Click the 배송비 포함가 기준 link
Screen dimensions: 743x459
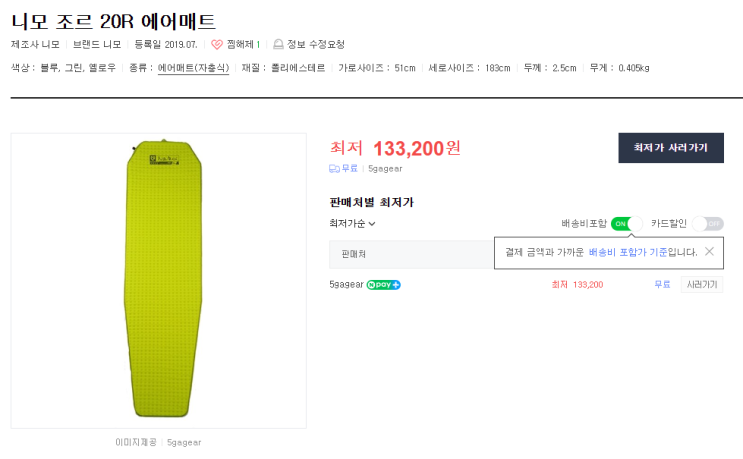coord(627,252)
